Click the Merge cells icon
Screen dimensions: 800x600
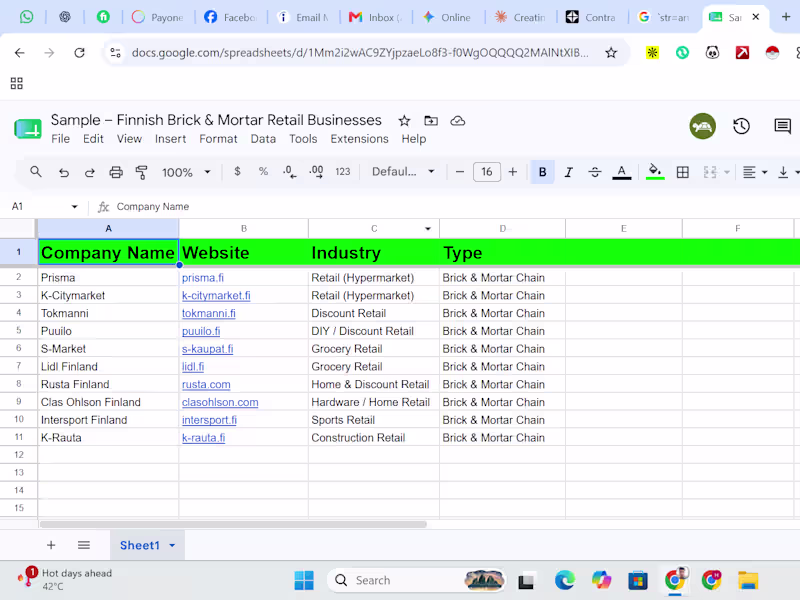point(710,172)
